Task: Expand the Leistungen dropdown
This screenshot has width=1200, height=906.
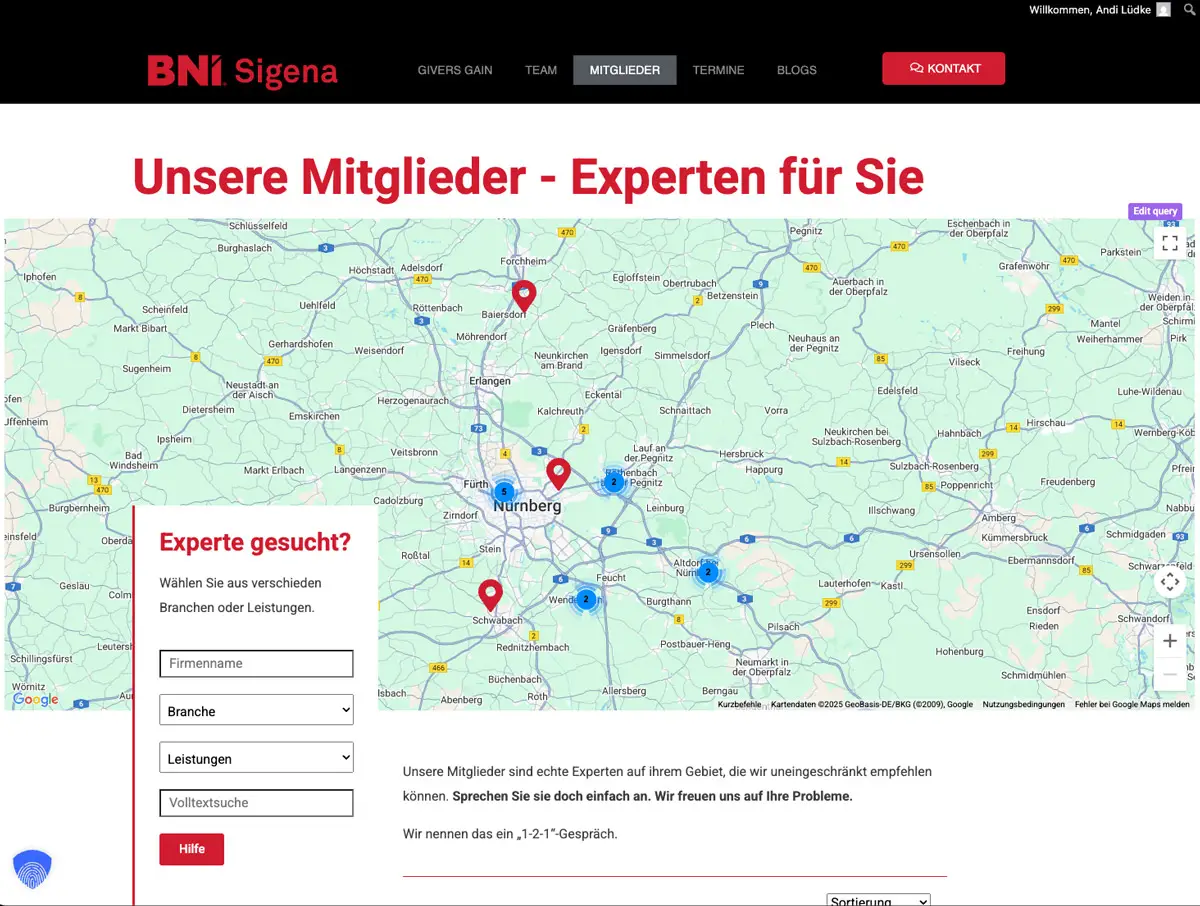Action: [x=256, y=758]
